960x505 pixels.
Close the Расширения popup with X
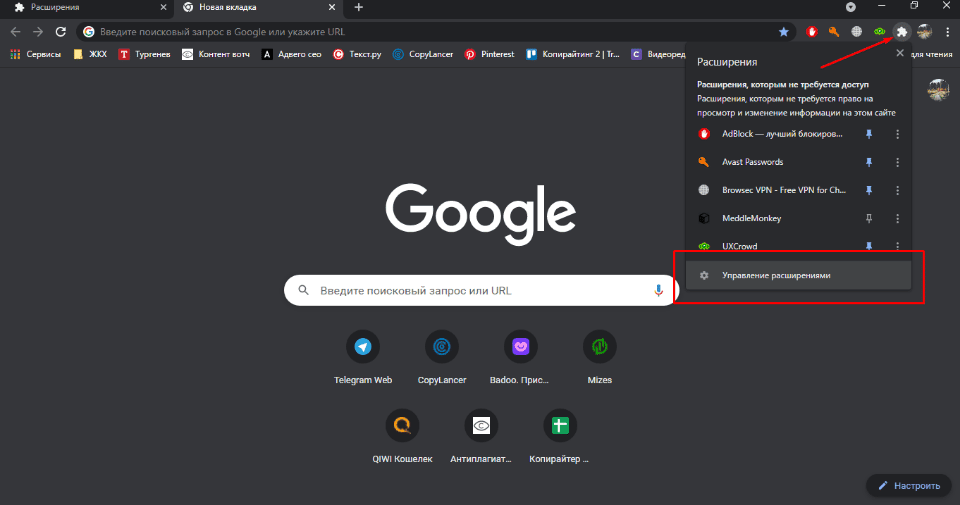pos(897,61)
